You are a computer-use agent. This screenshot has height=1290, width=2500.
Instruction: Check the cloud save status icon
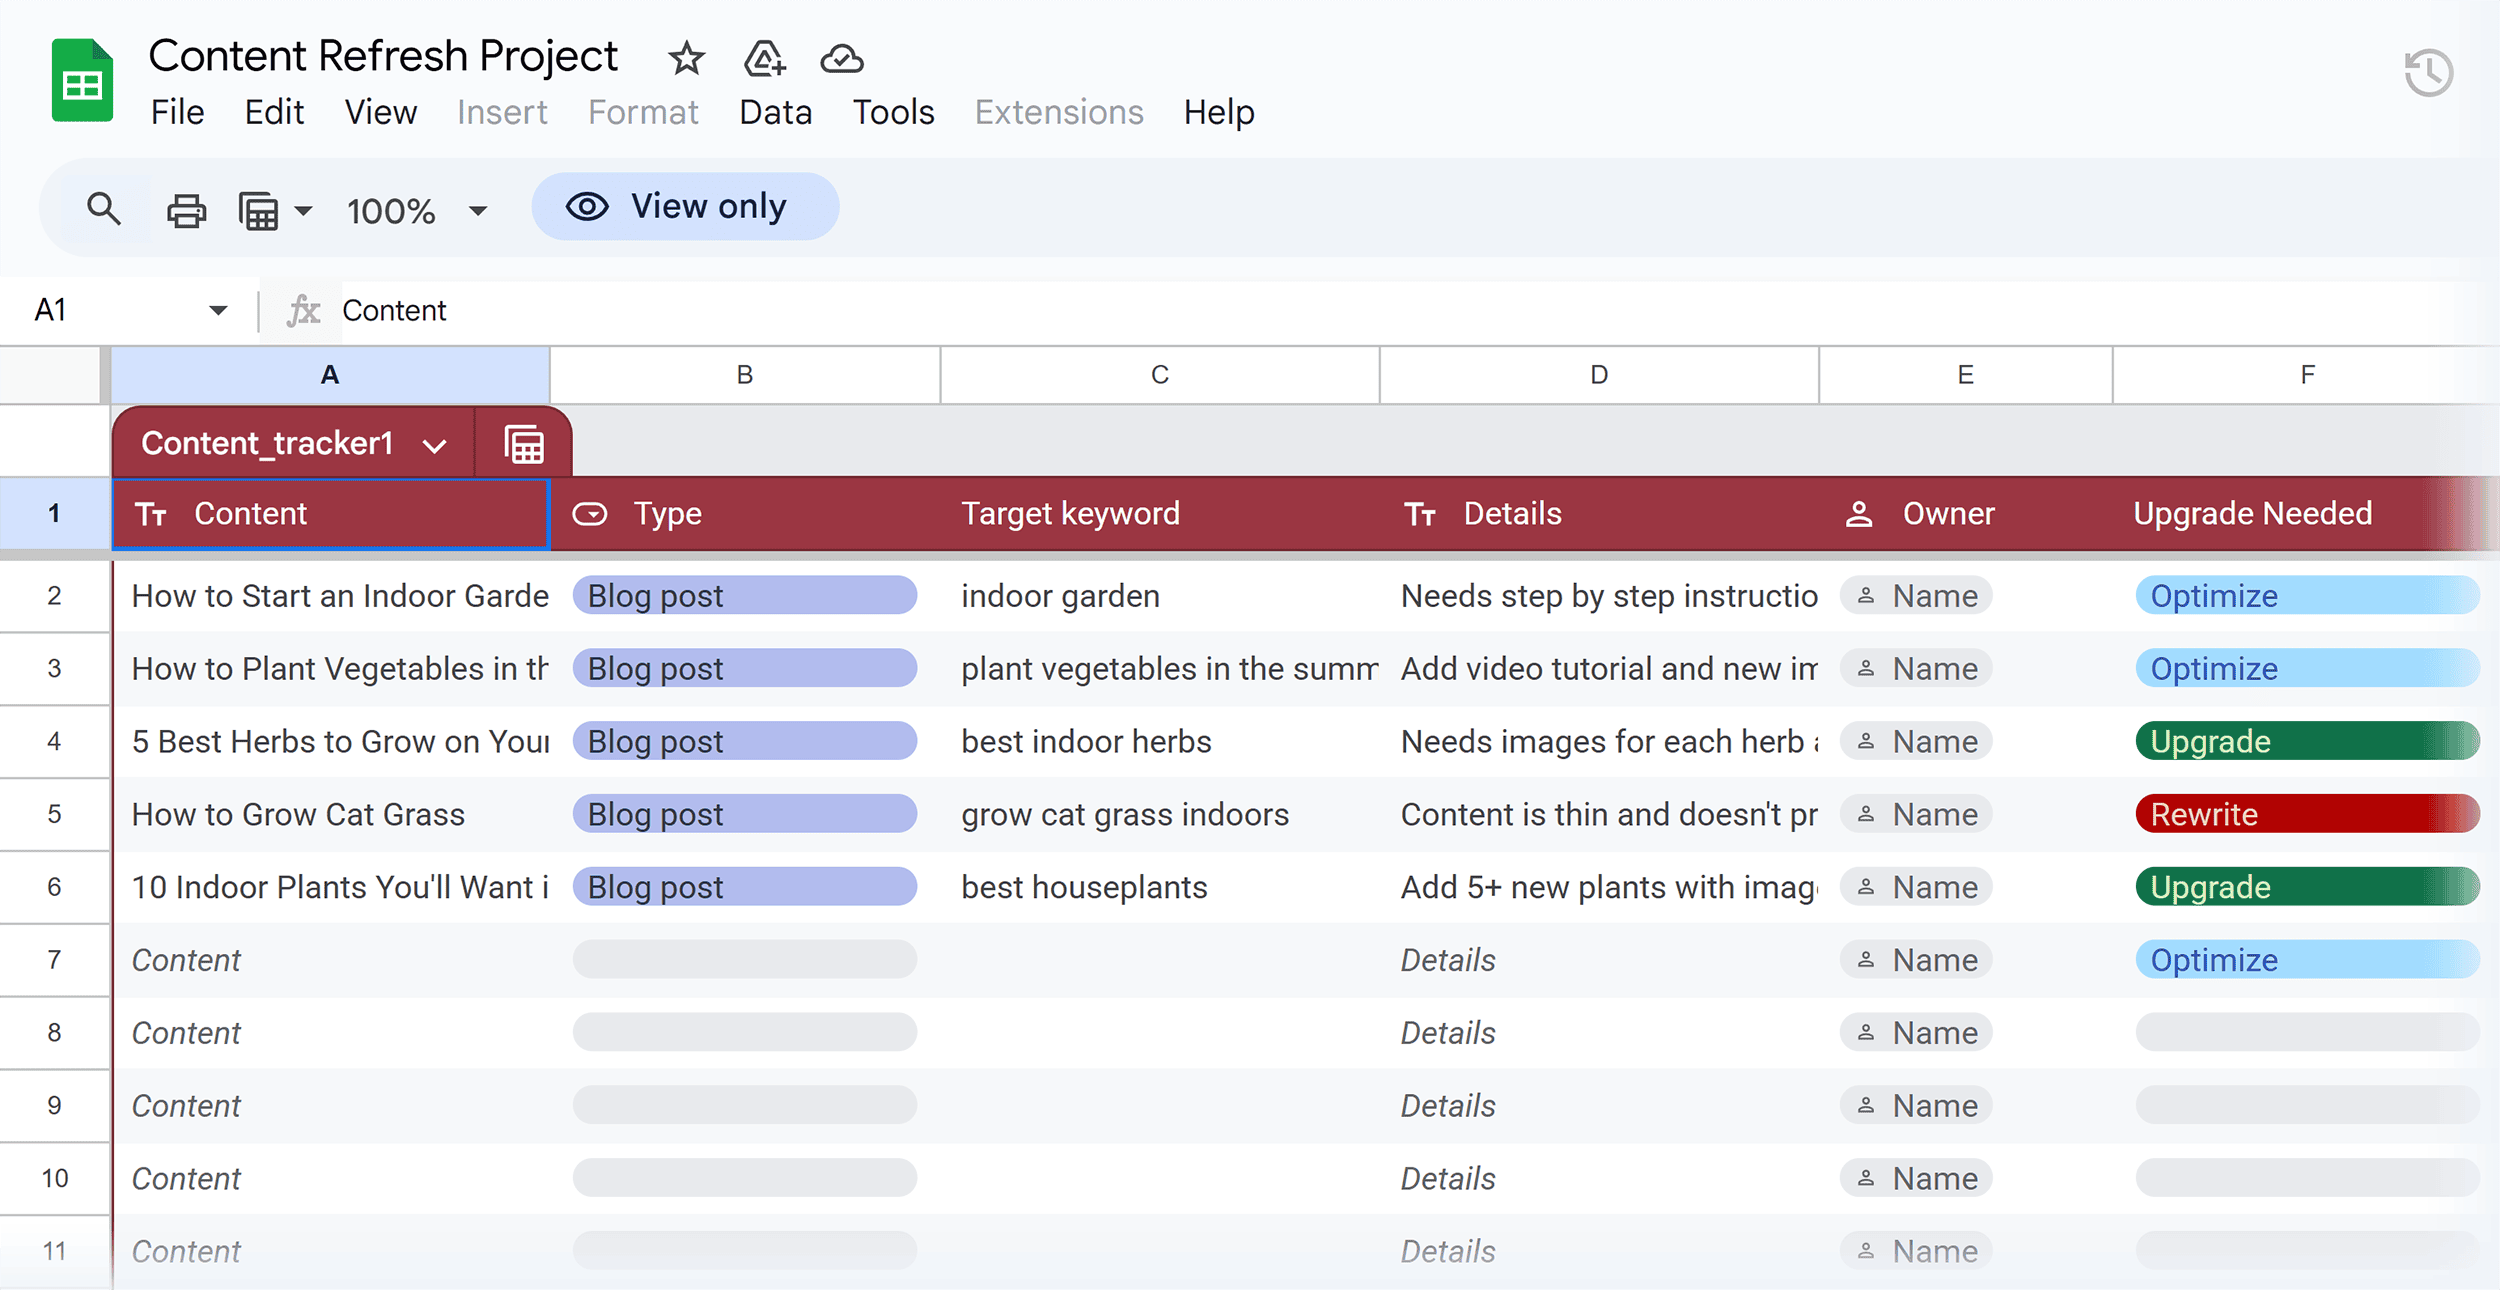(x=841, y=59)
